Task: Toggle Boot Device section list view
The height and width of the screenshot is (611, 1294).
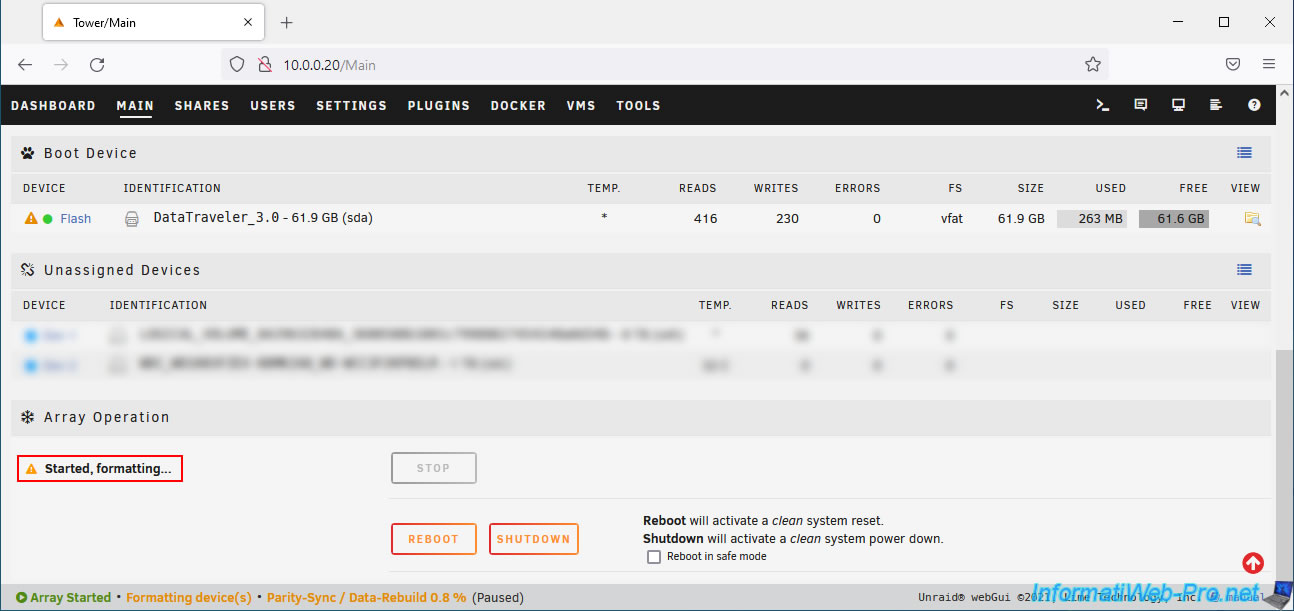Action: point(1244,153)
